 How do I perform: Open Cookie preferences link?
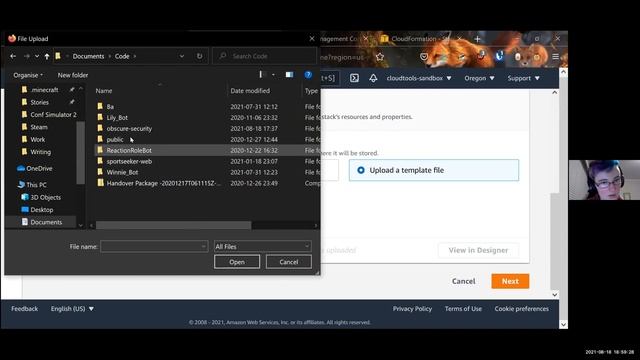522,309
